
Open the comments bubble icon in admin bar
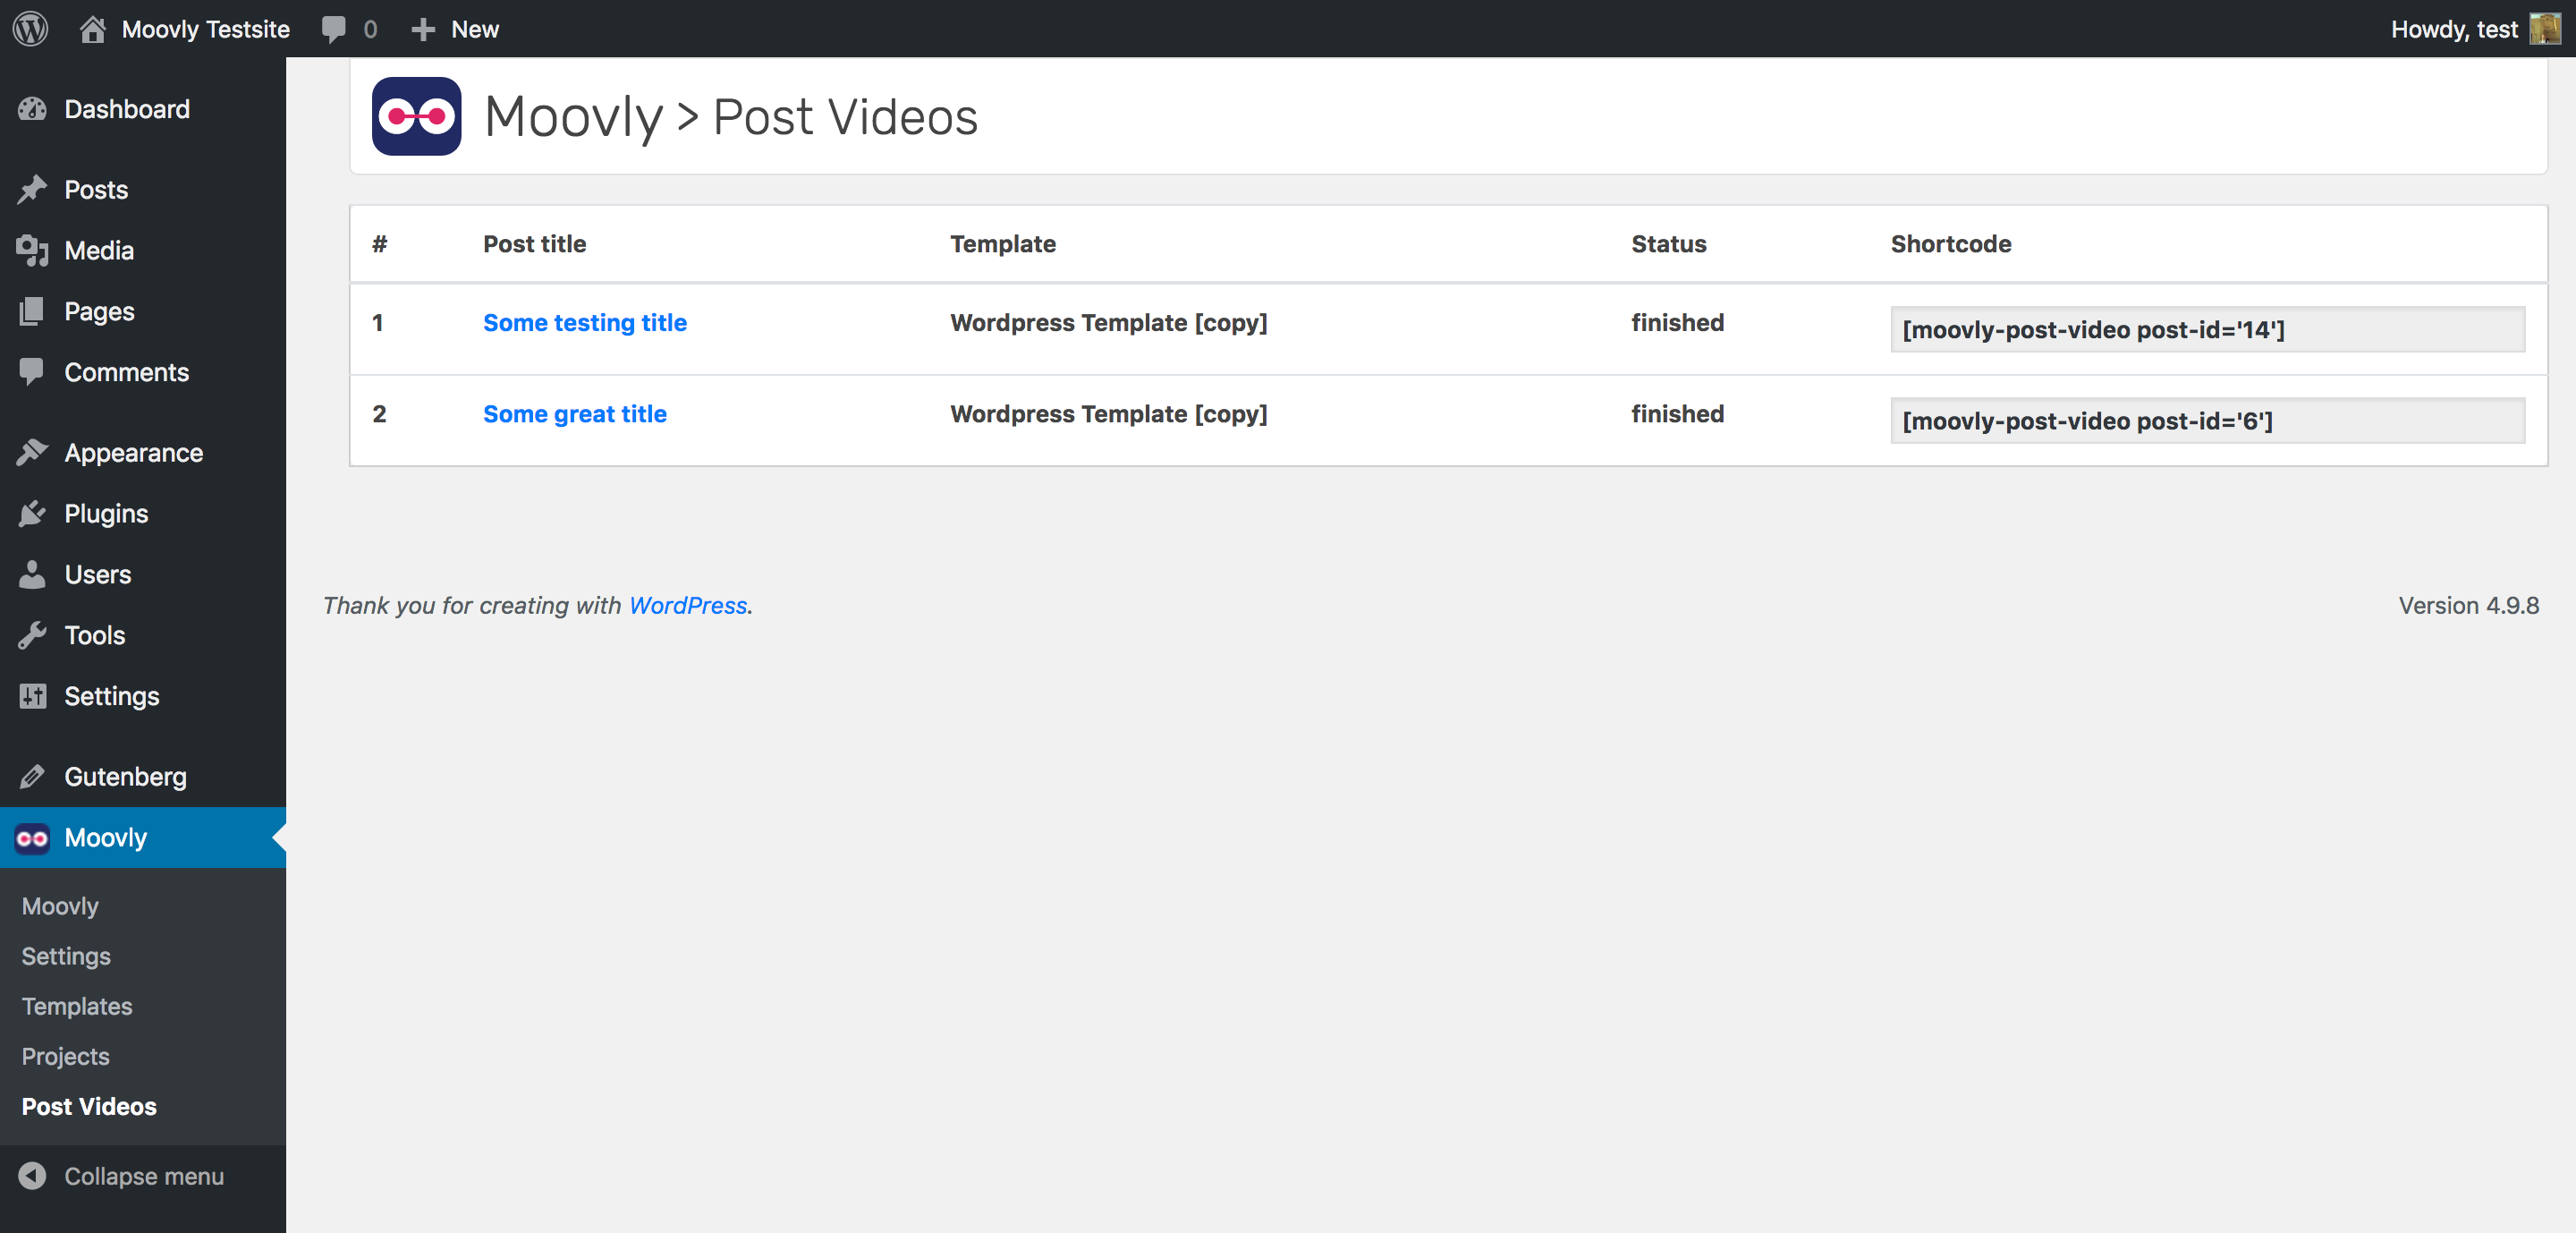click(x=333, y=29)
